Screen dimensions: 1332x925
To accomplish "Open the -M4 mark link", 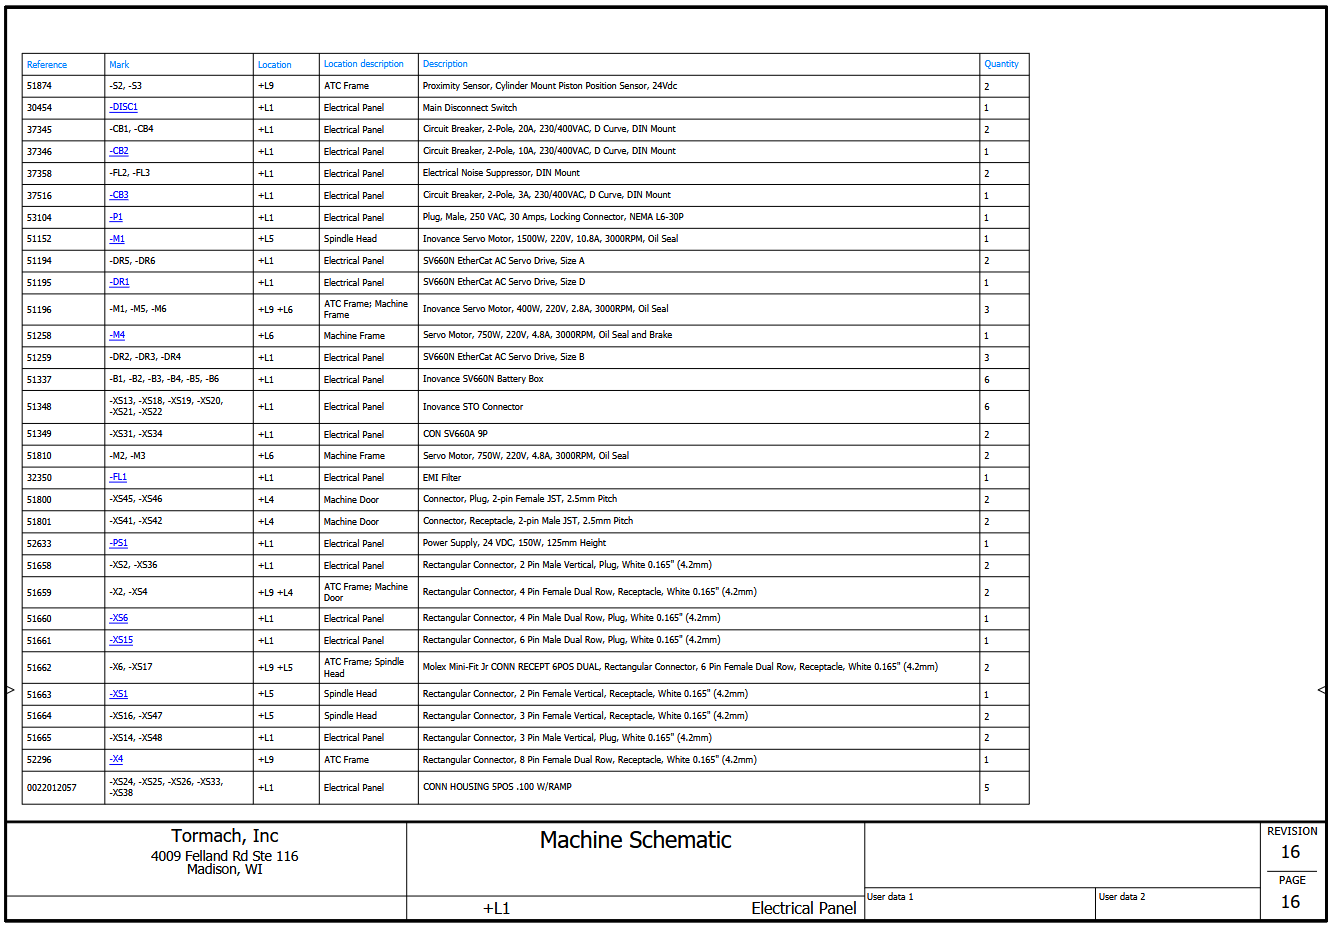I will click(x=117, y=335).
